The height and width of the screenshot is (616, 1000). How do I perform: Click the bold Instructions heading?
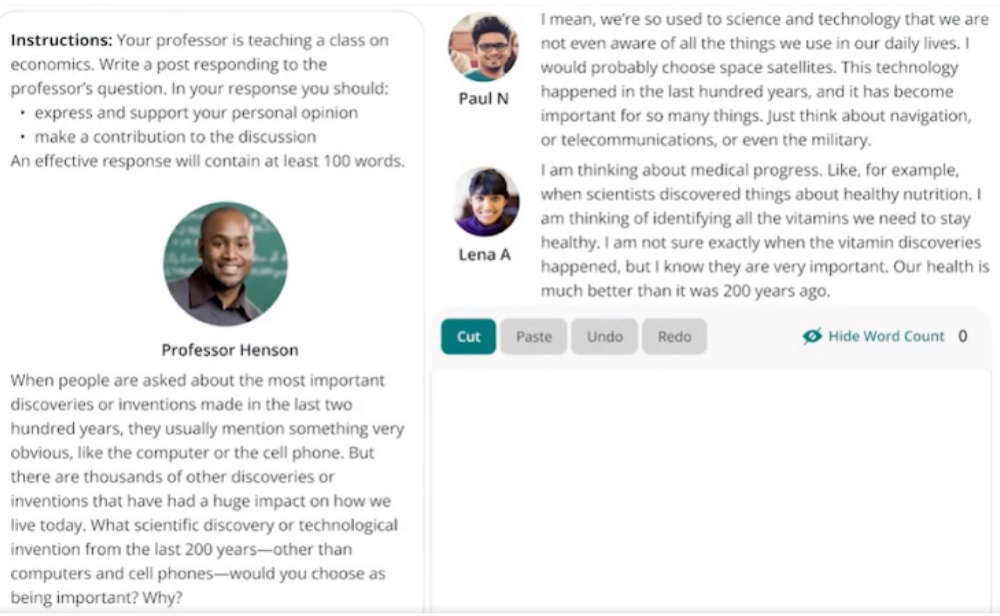(x=61, y=40)
